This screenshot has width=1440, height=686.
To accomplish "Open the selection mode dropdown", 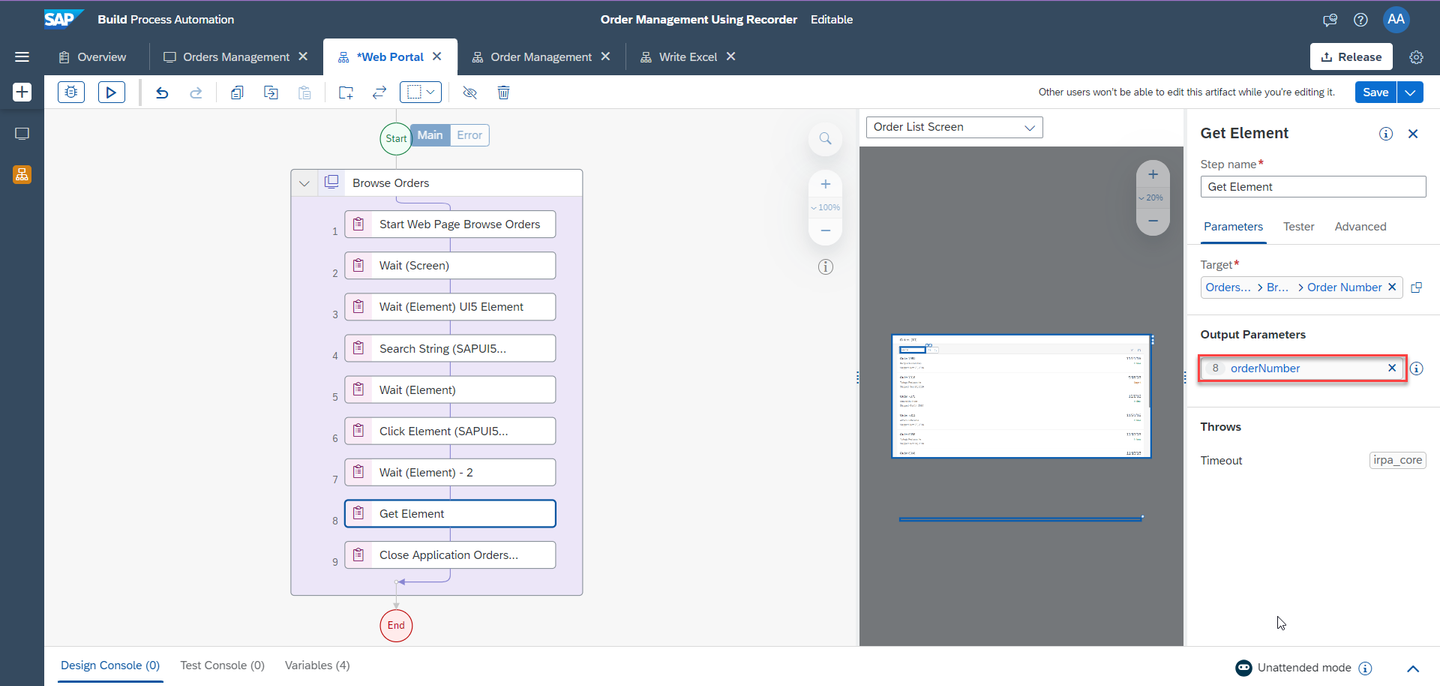I will point(421,92).
